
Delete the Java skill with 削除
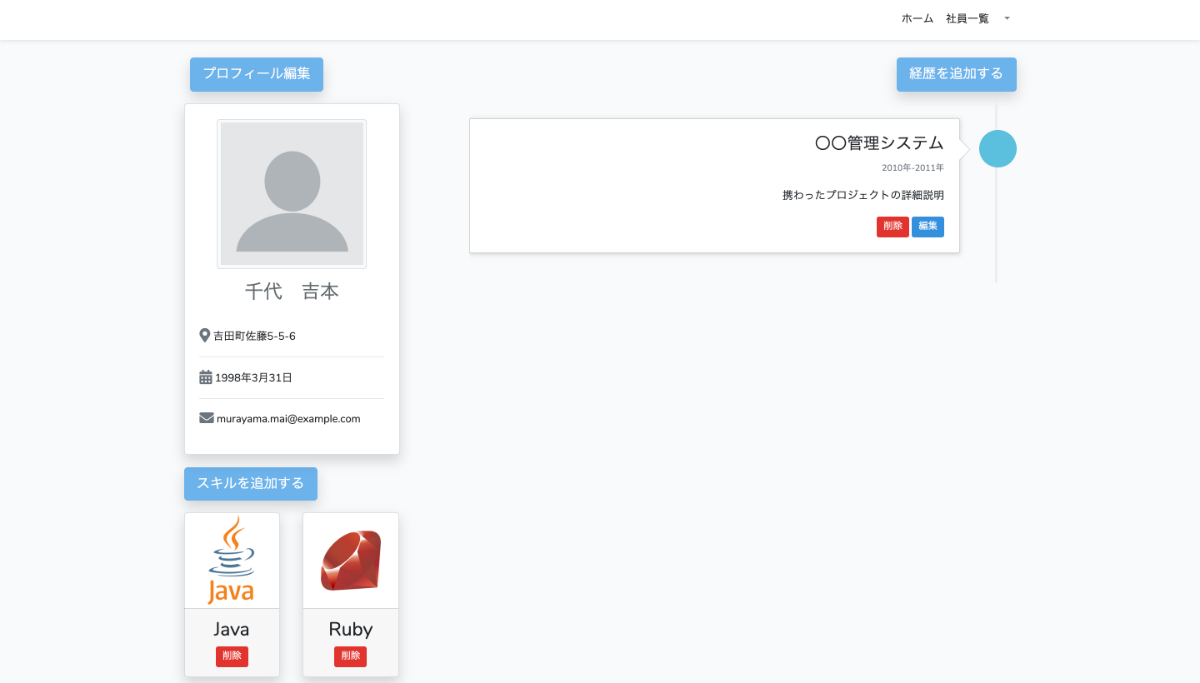(x=232, y=656)
